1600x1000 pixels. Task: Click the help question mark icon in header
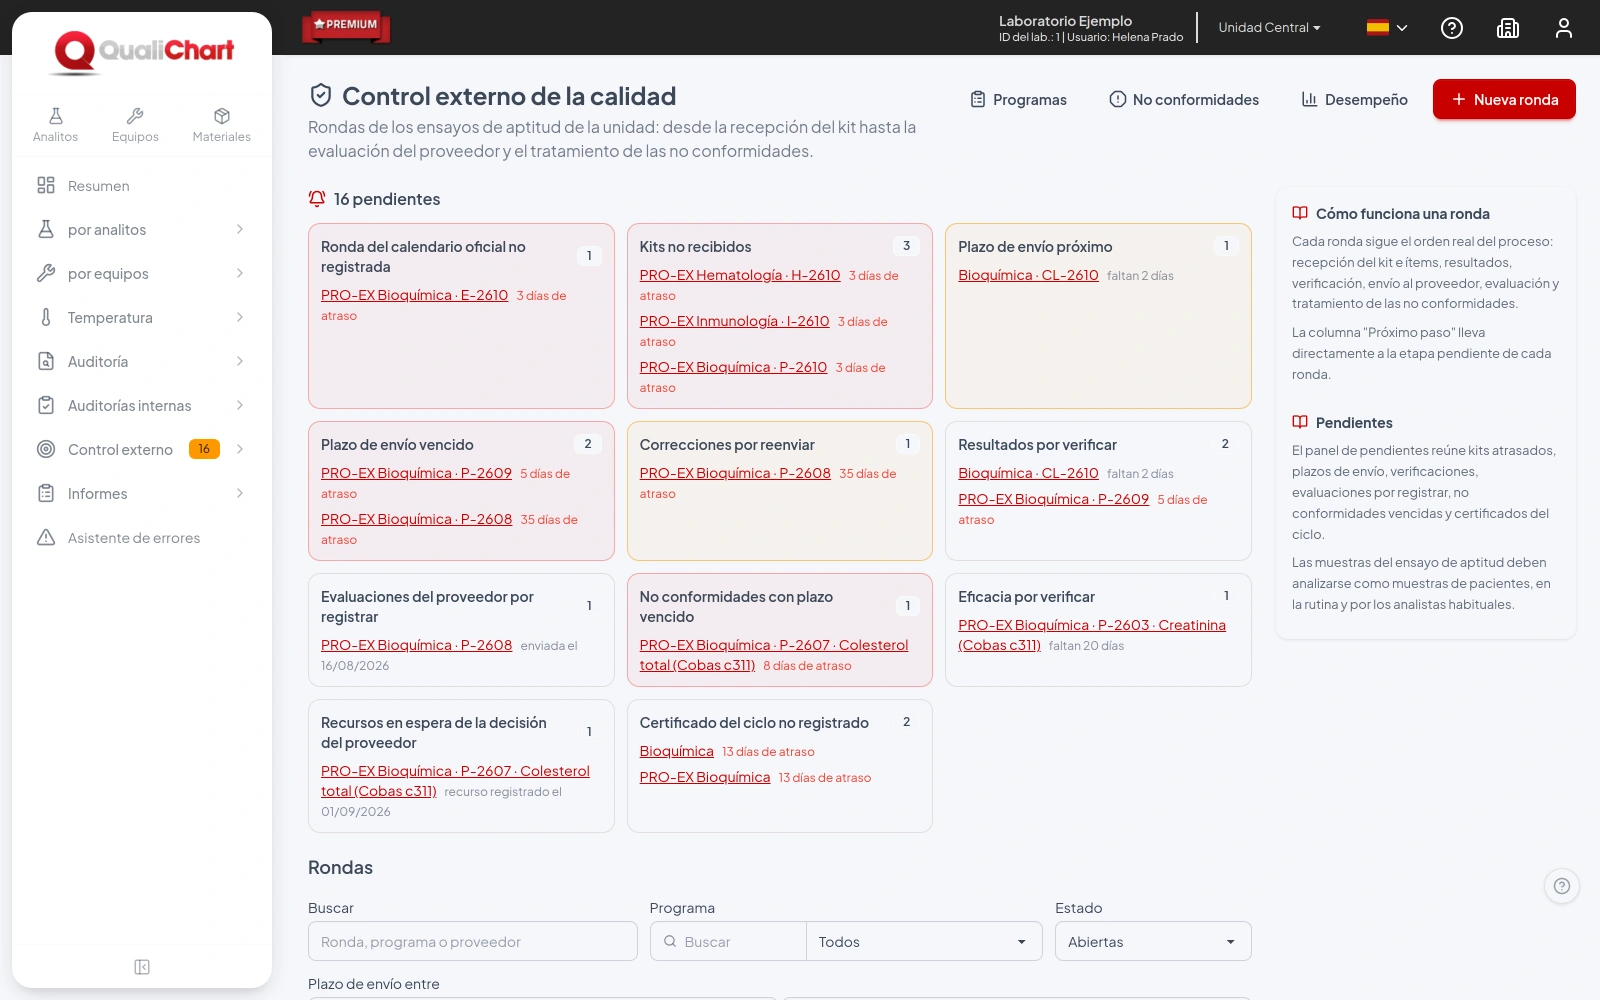point(1452,28)
